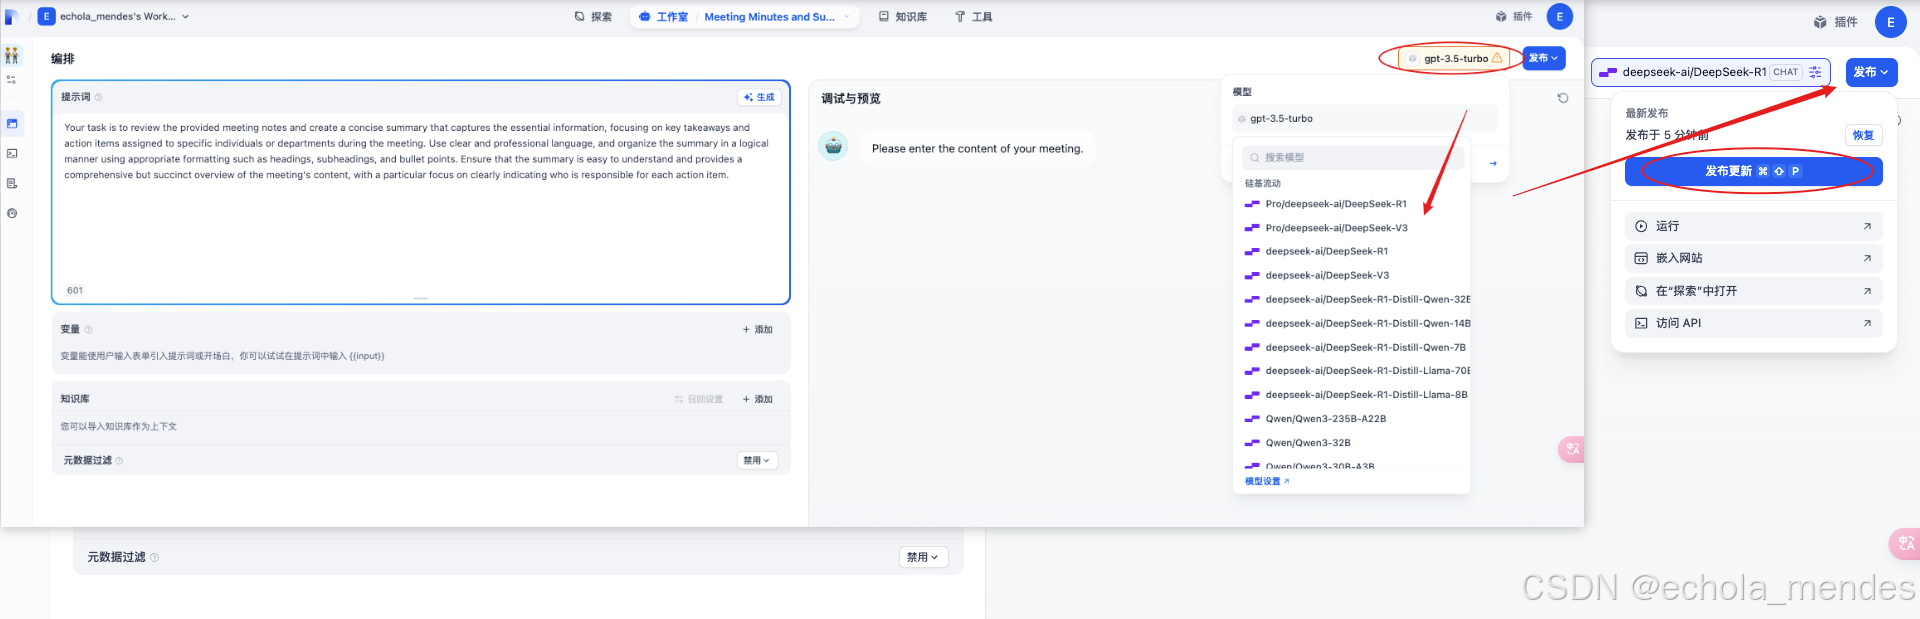Click the sidebar expand toggle below app icon

12,80
